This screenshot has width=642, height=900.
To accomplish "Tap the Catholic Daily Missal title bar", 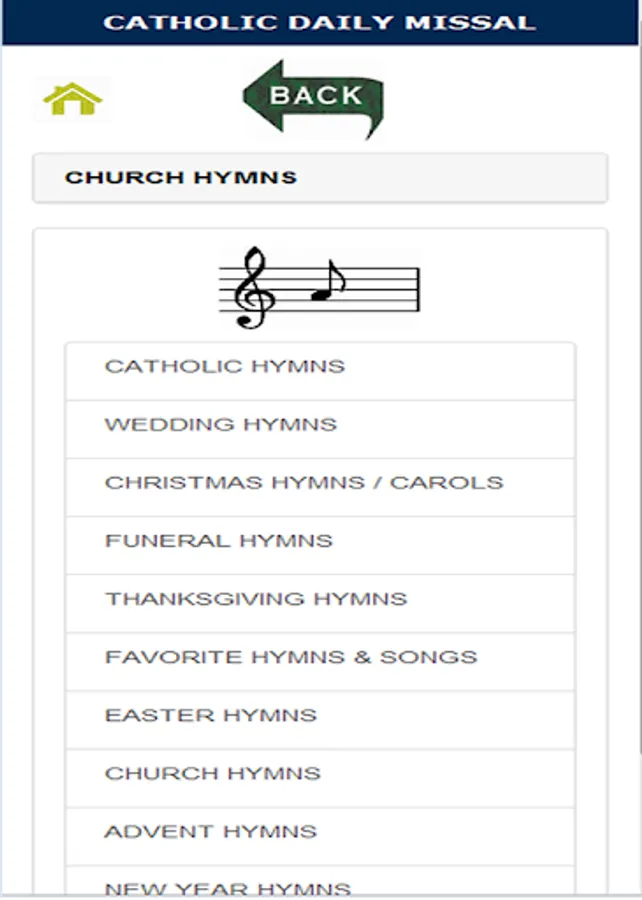I will tap(320, 23).
